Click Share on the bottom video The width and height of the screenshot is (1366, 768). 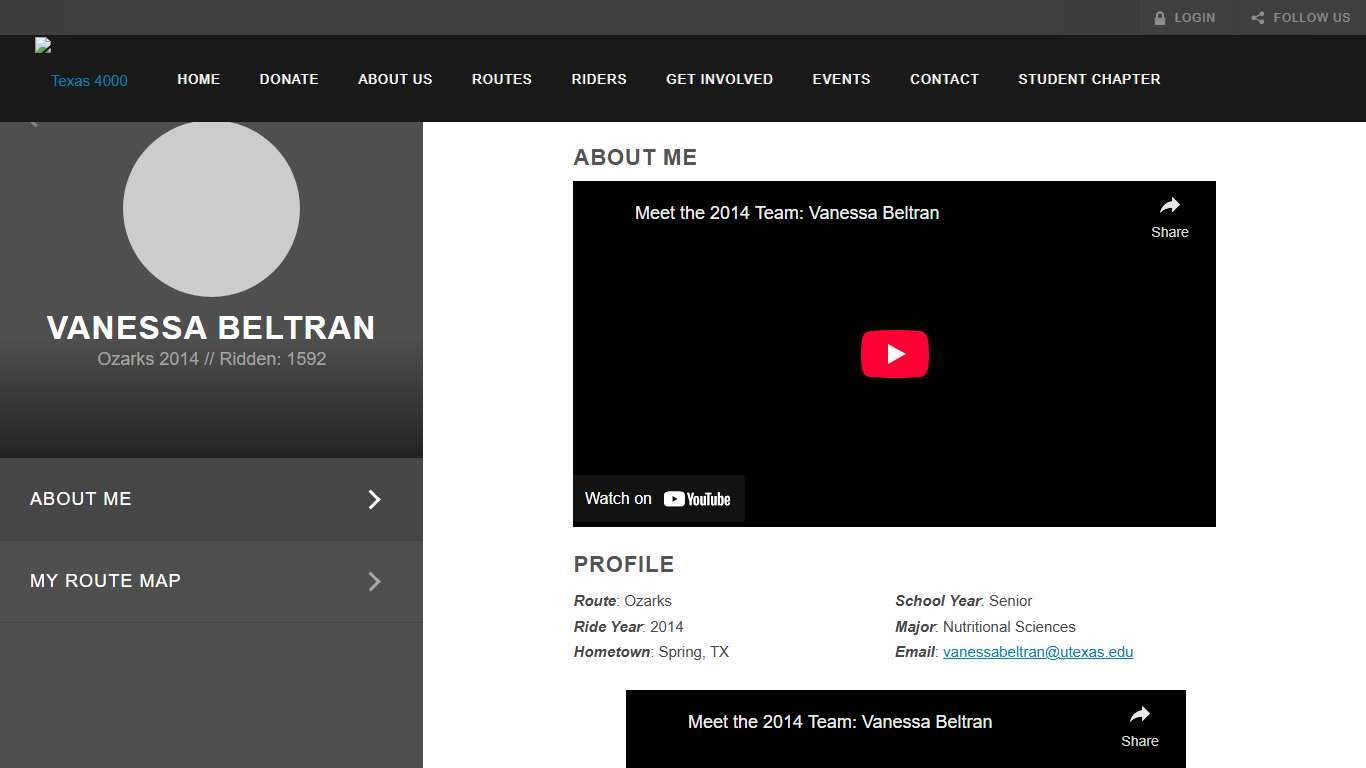pos(1139,714)
